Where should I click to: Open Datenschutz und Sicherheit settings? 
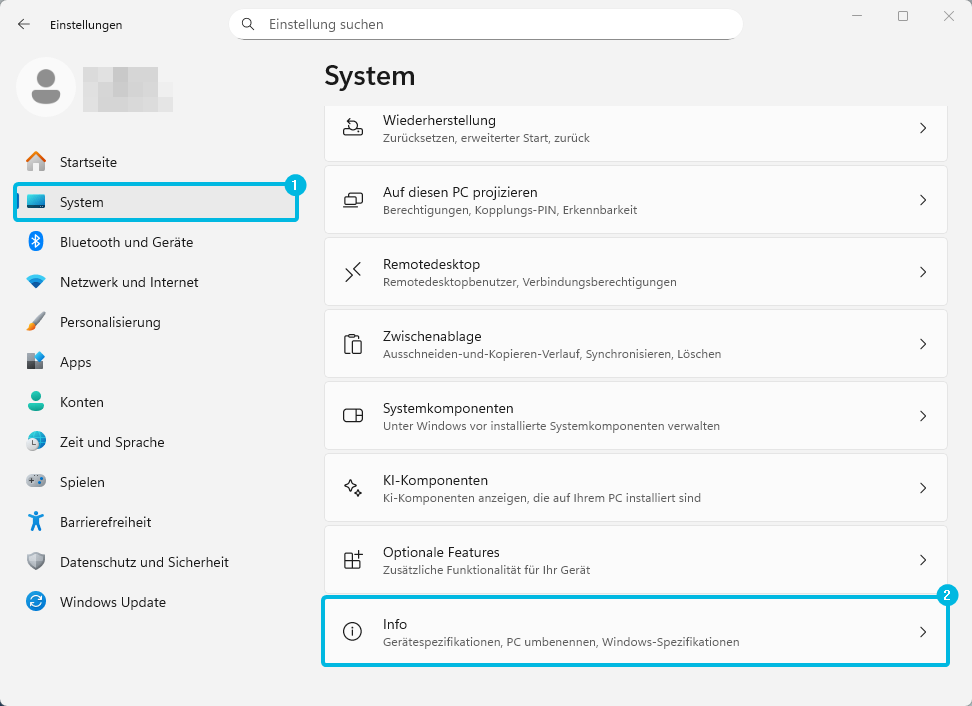(156, 562)
